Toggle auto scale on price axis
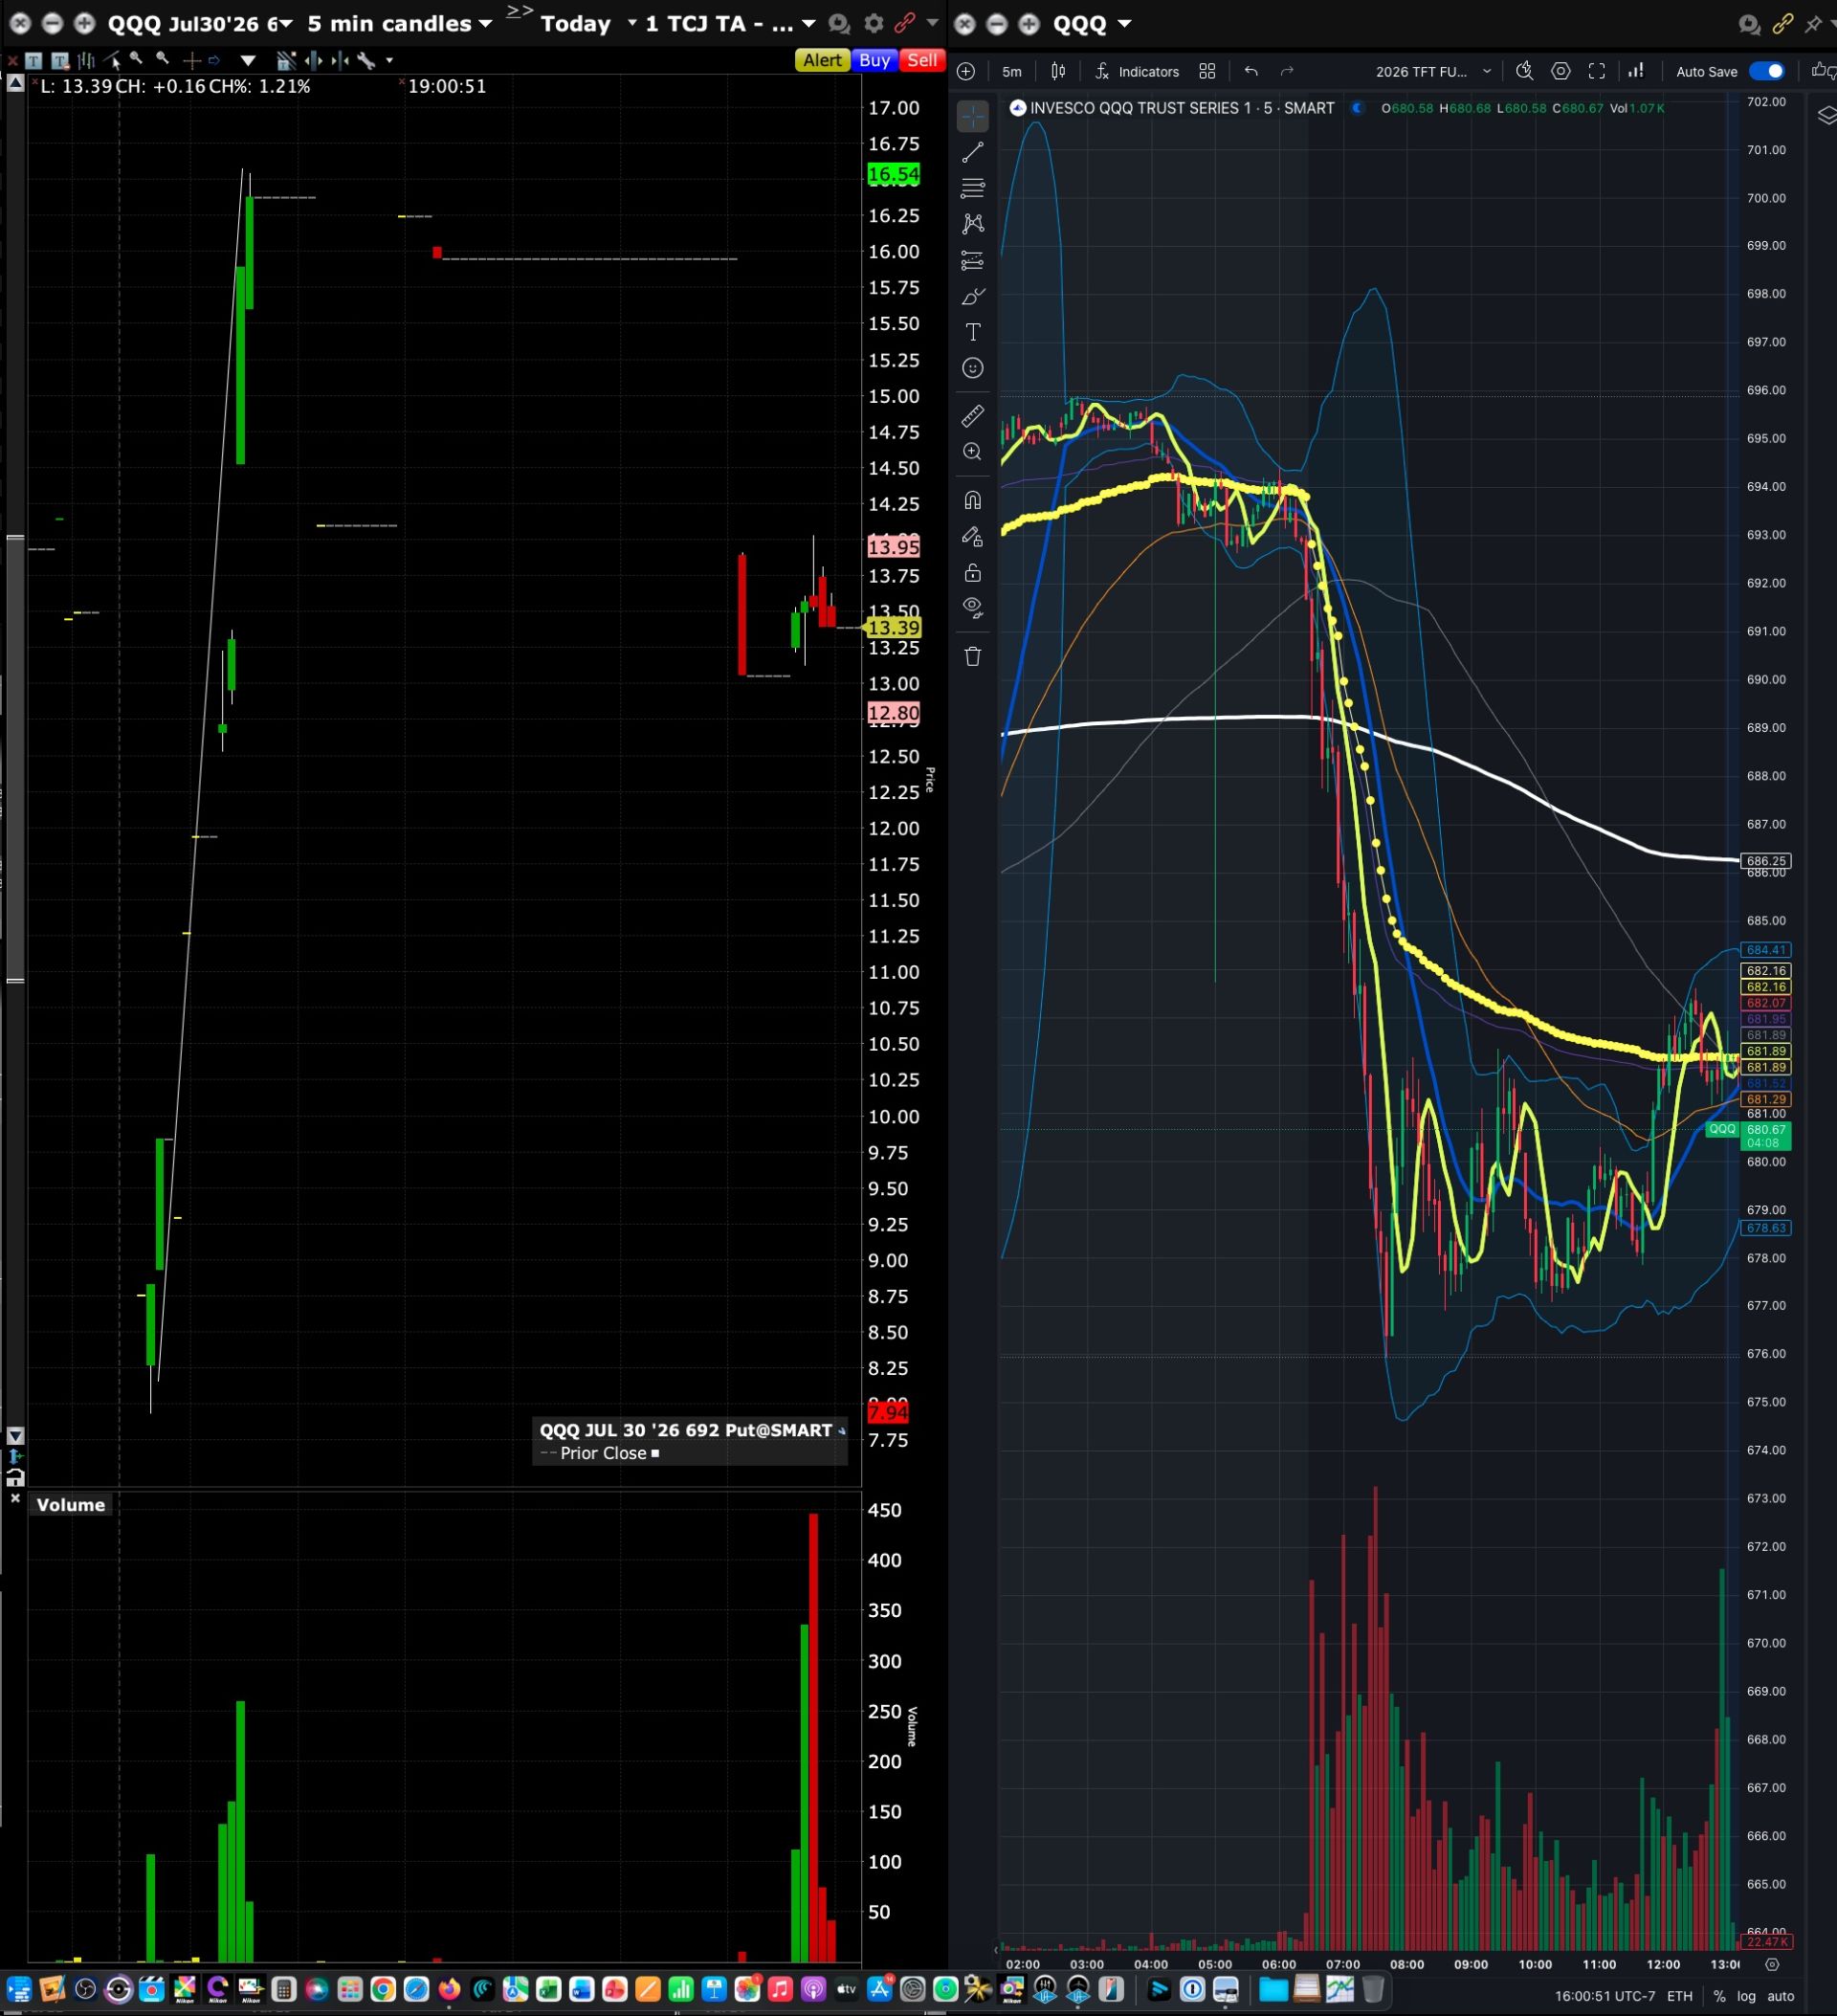 (x=1780, y=1996)
